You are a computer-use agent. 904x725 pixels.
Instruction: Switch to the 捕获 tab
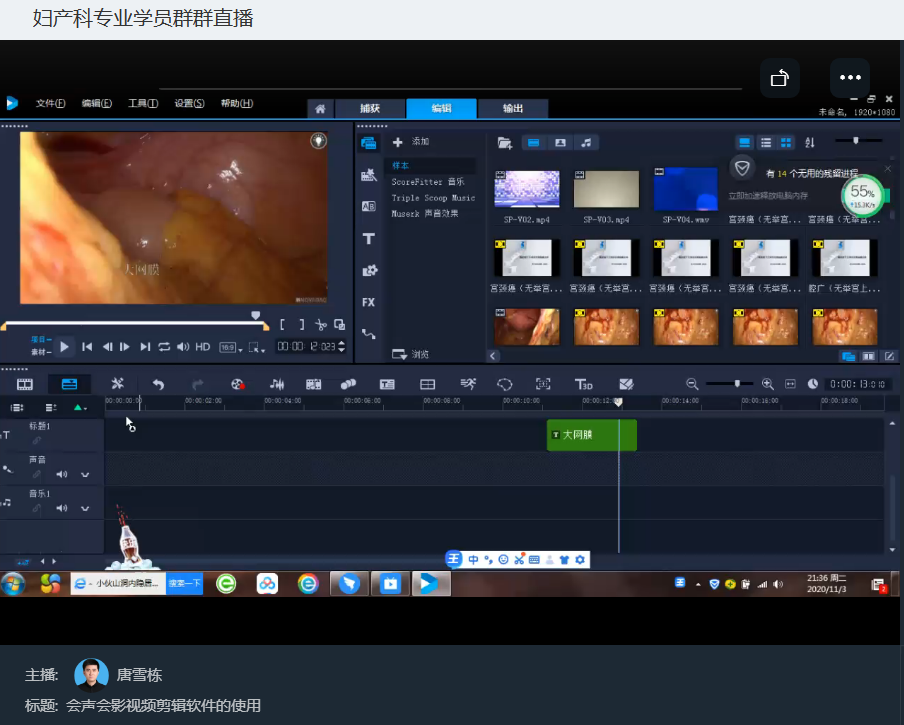point(370,108)
